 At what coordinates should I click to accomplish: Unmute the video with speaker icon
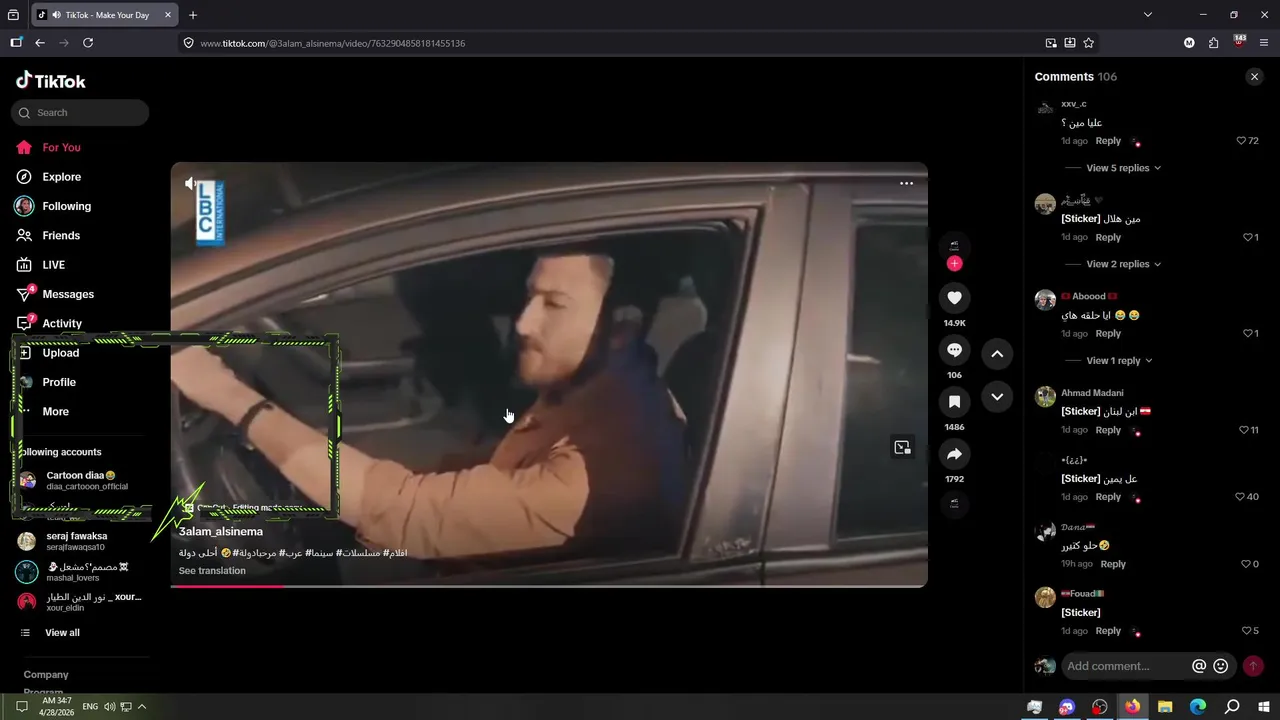(x=190, y=183)
